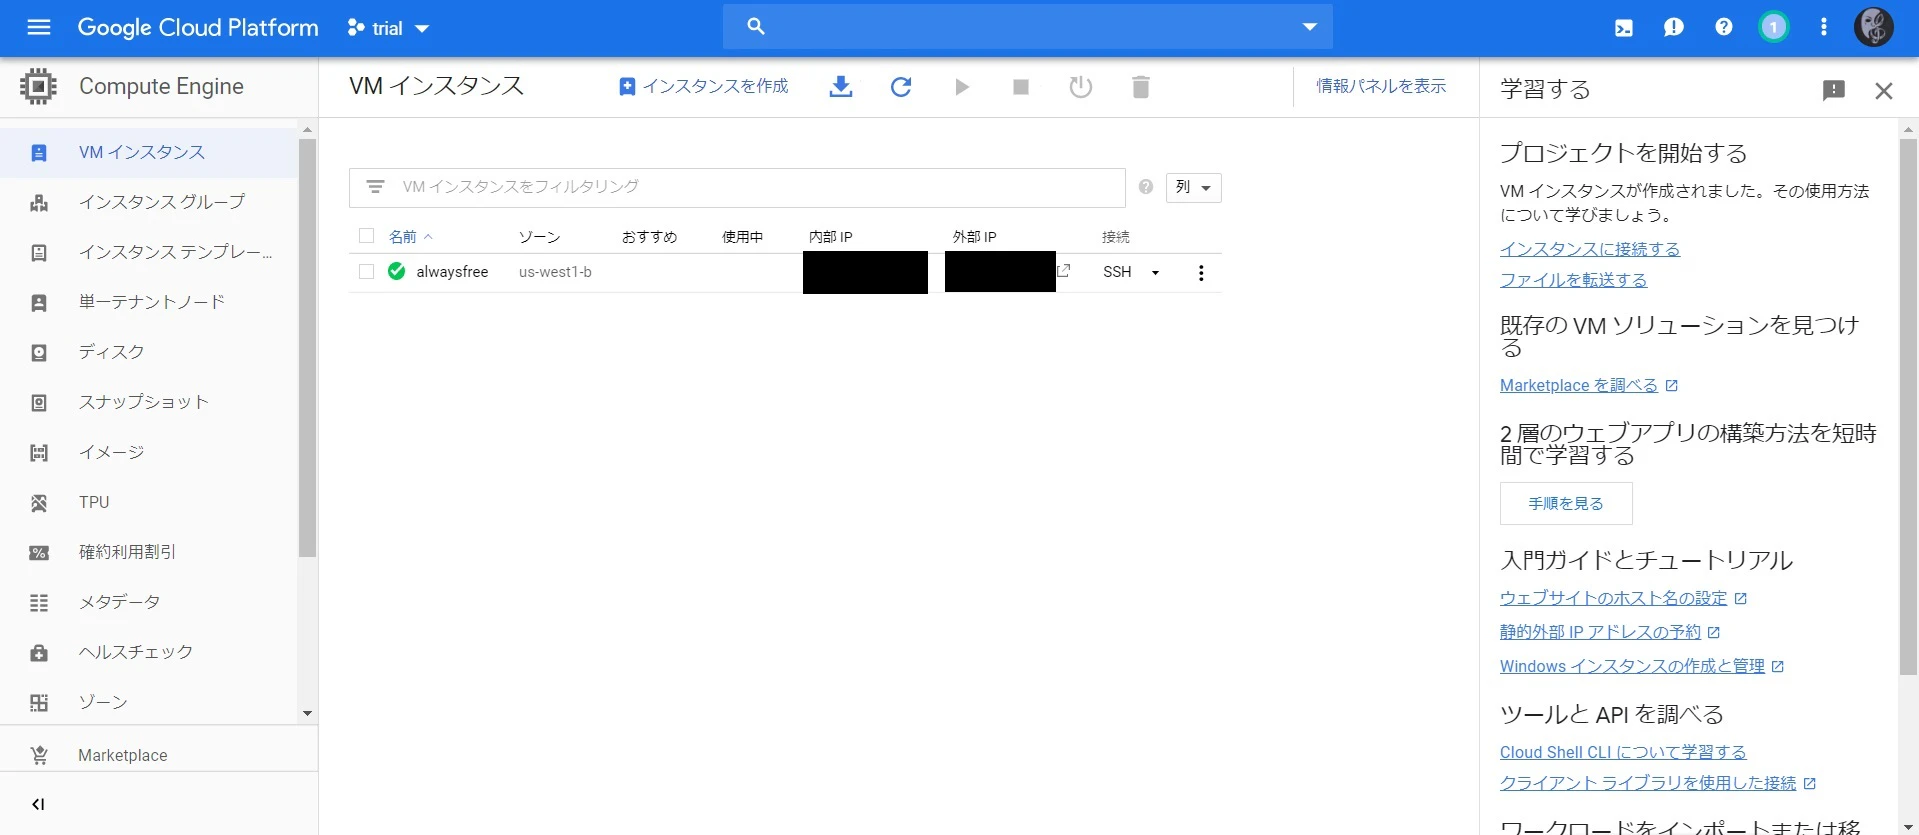Open the alwaysfree instance name
The image size is (1919, 835).
pos(452,272)
